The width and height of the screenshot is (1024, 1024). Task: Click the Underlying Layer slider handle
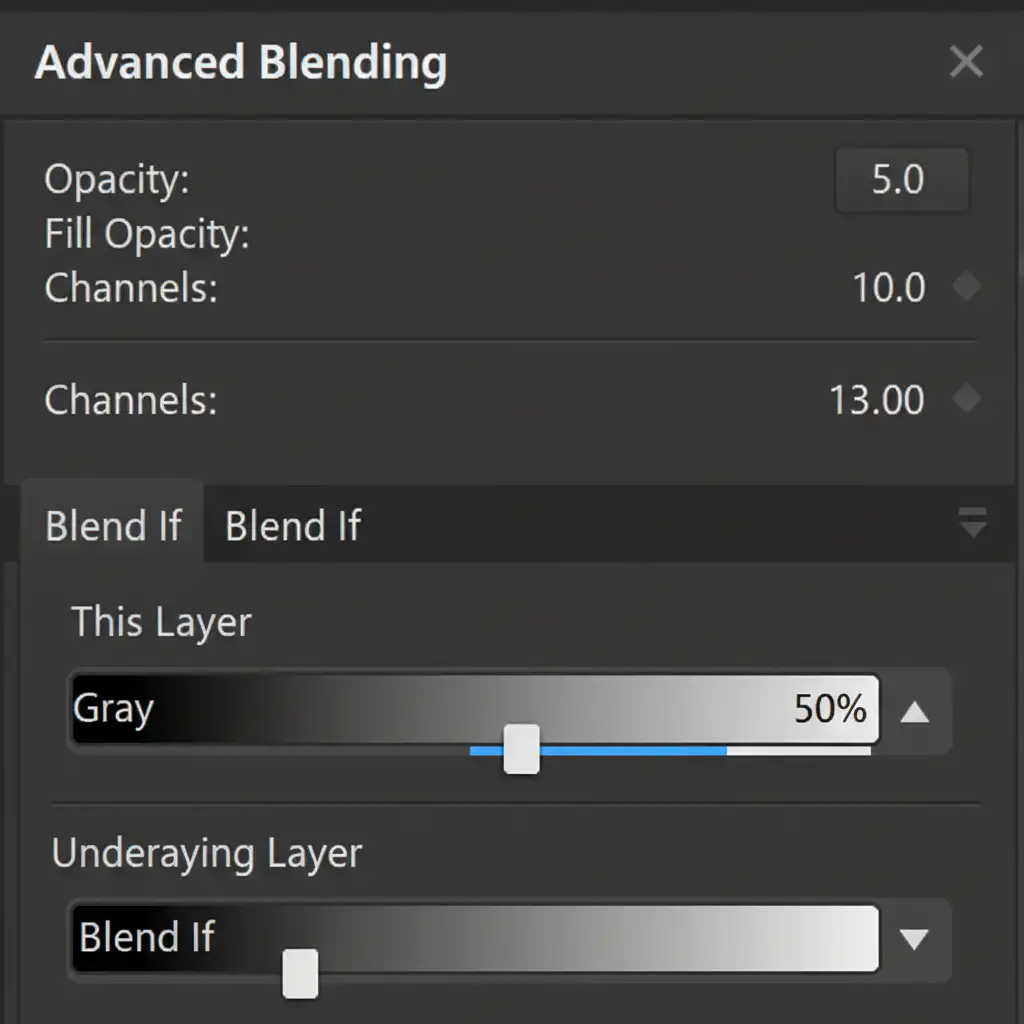pos(300,975)
